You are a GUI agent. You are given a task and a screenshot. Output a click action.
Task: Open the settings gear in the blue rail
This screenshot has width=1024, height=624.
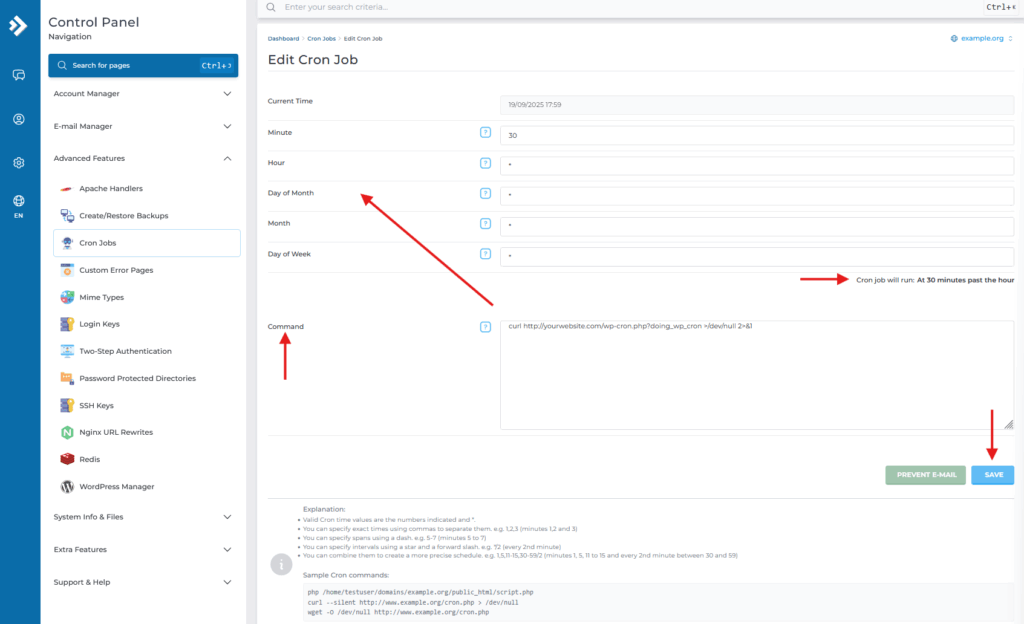[x=18, y=162]
